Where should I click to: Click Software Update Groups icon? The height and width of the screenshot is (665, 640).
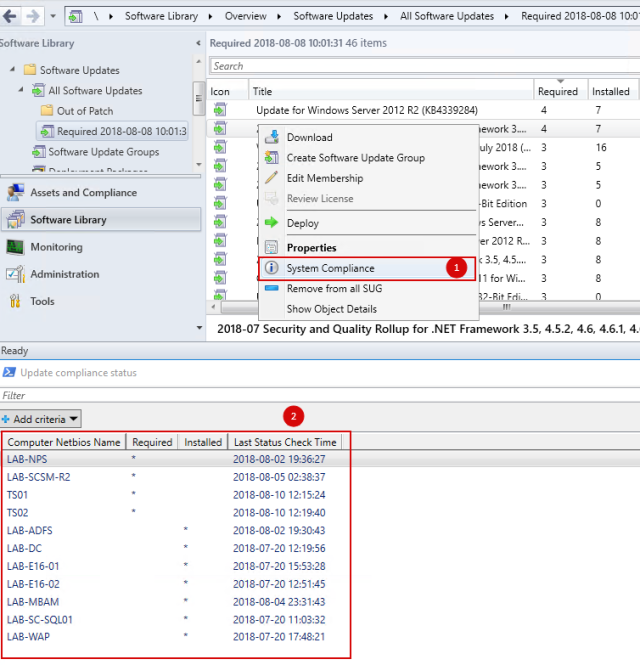(x=39, y=151)
